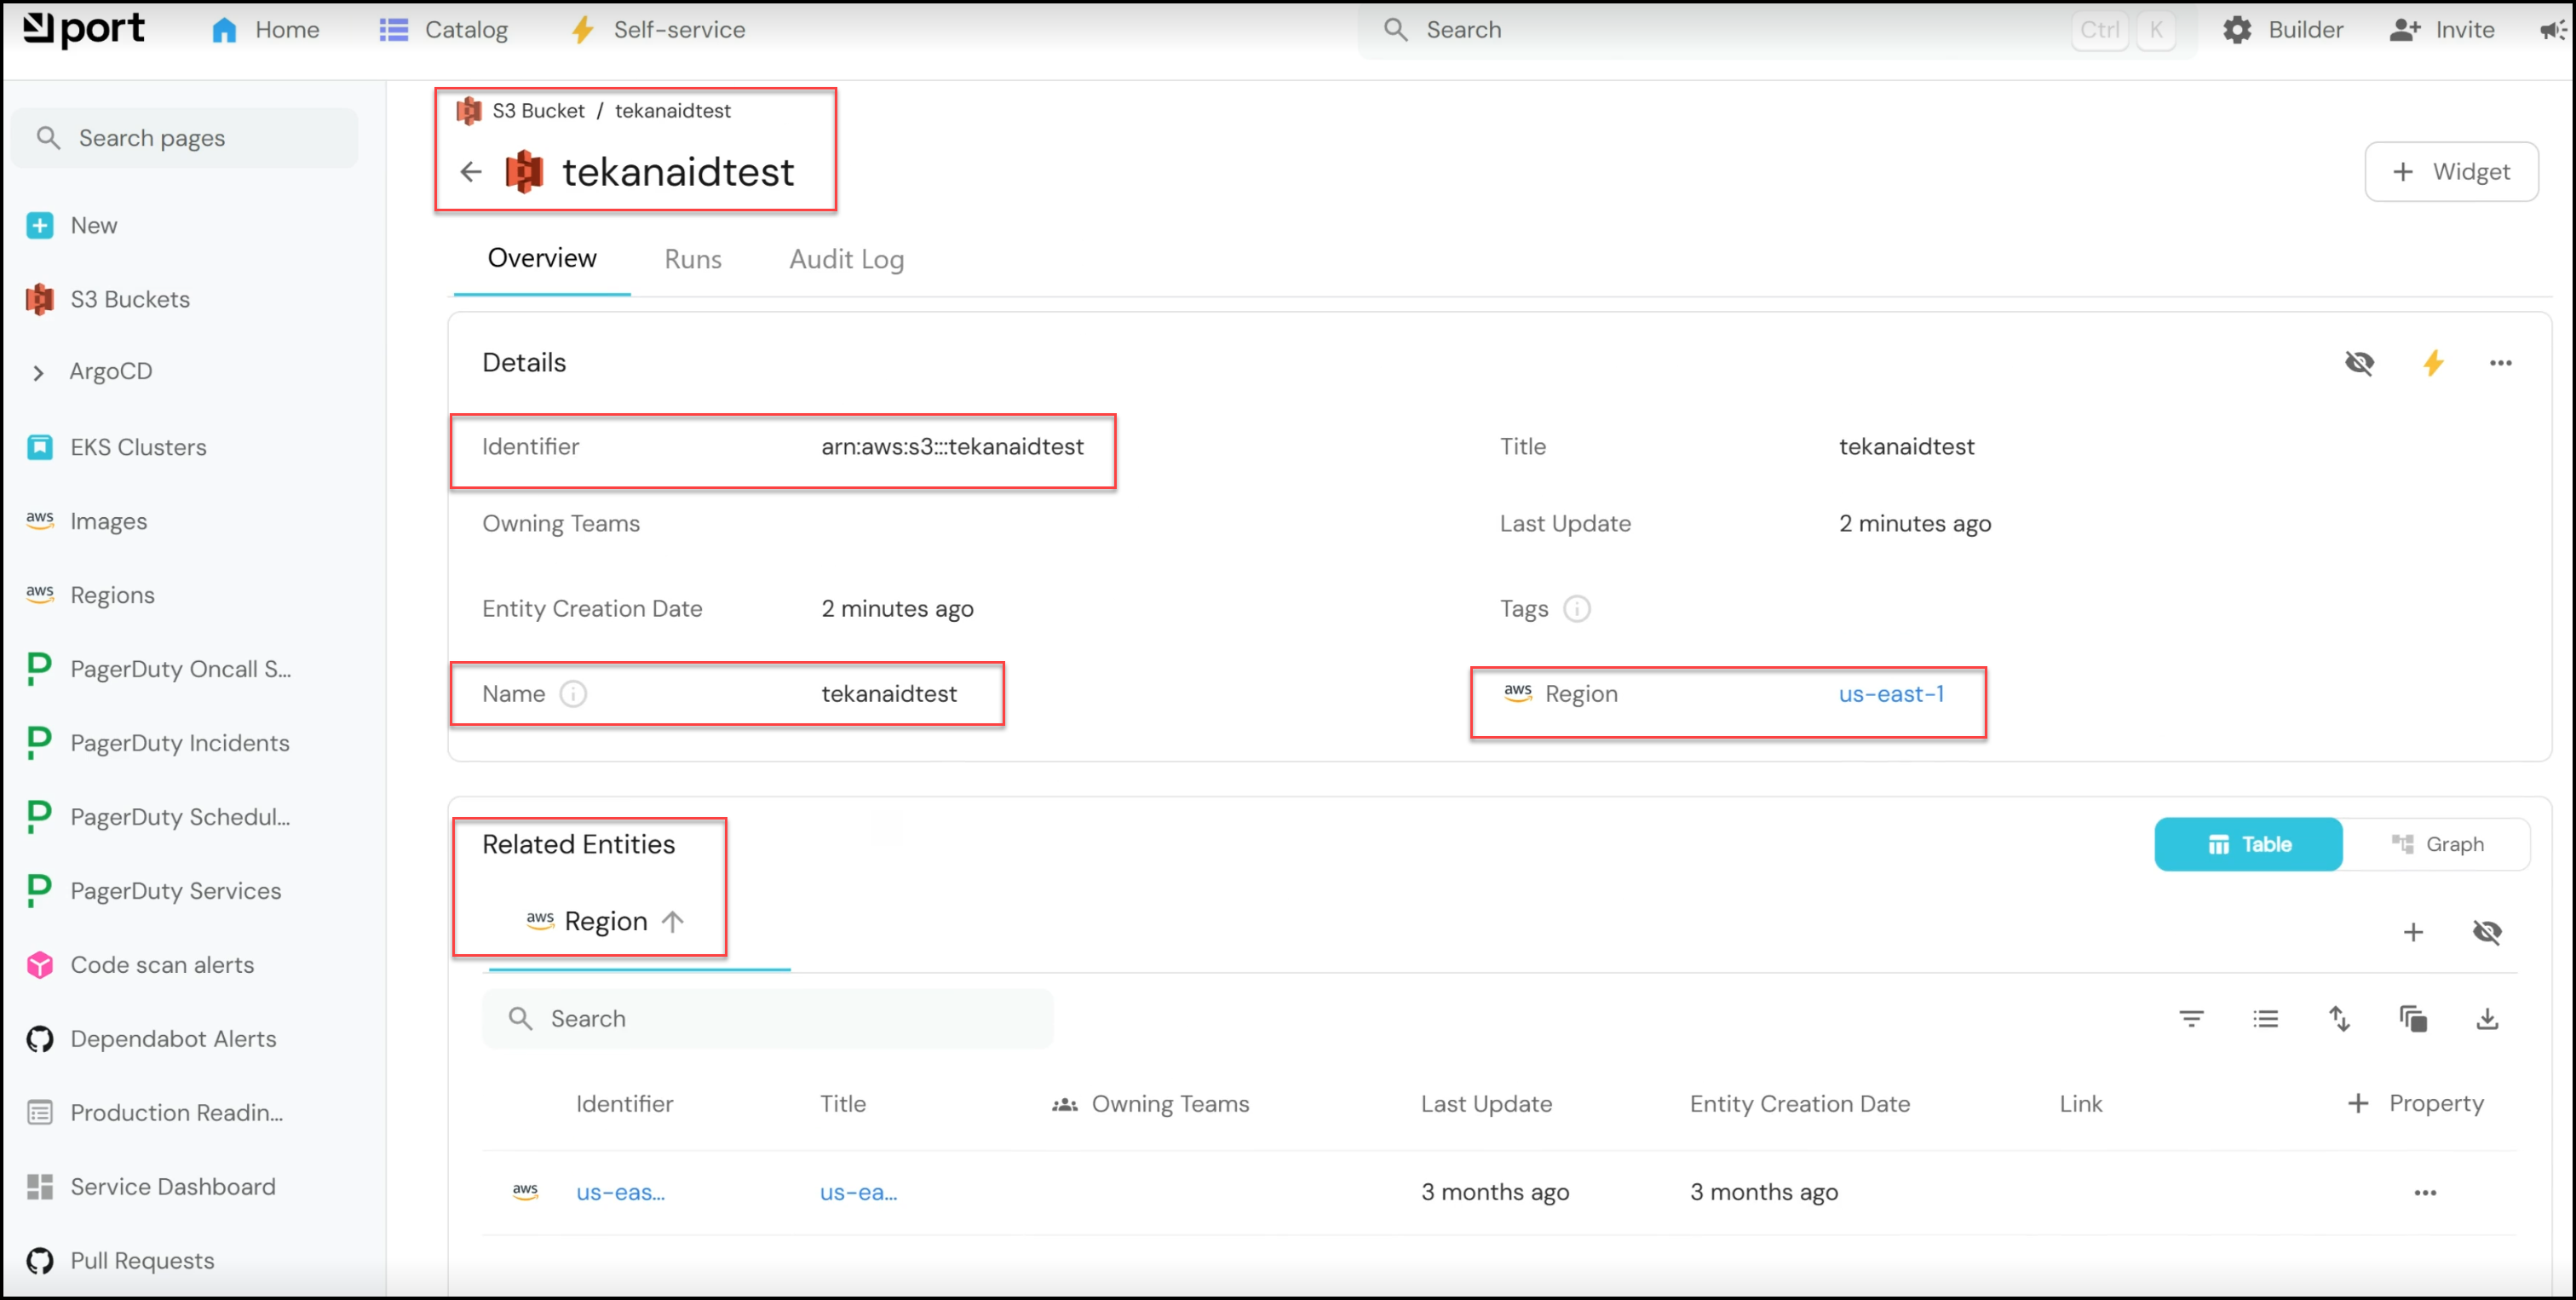The width and height of the screenshot is (2576, 1300).
Task: Add a new Property column
Action: (2415, 1104)
